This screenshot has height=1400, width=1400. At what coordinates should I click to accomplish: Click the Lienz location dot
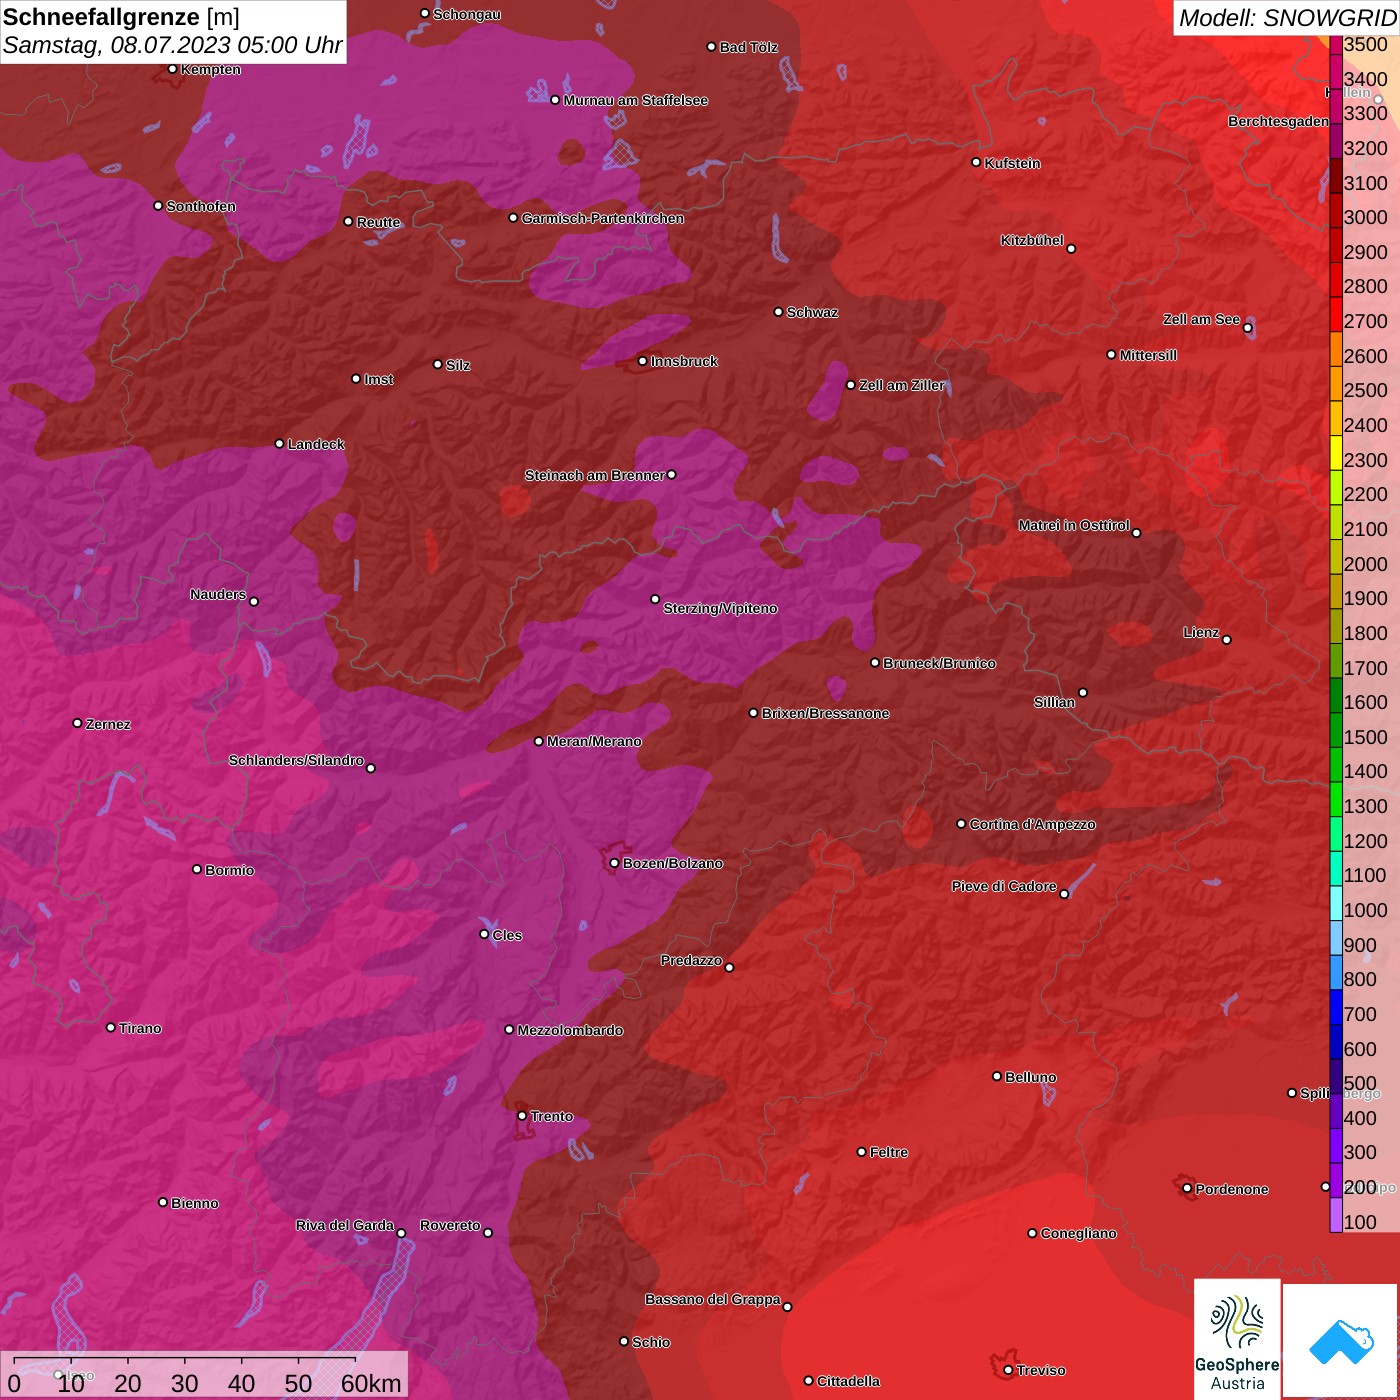[x=1227, y=640]
